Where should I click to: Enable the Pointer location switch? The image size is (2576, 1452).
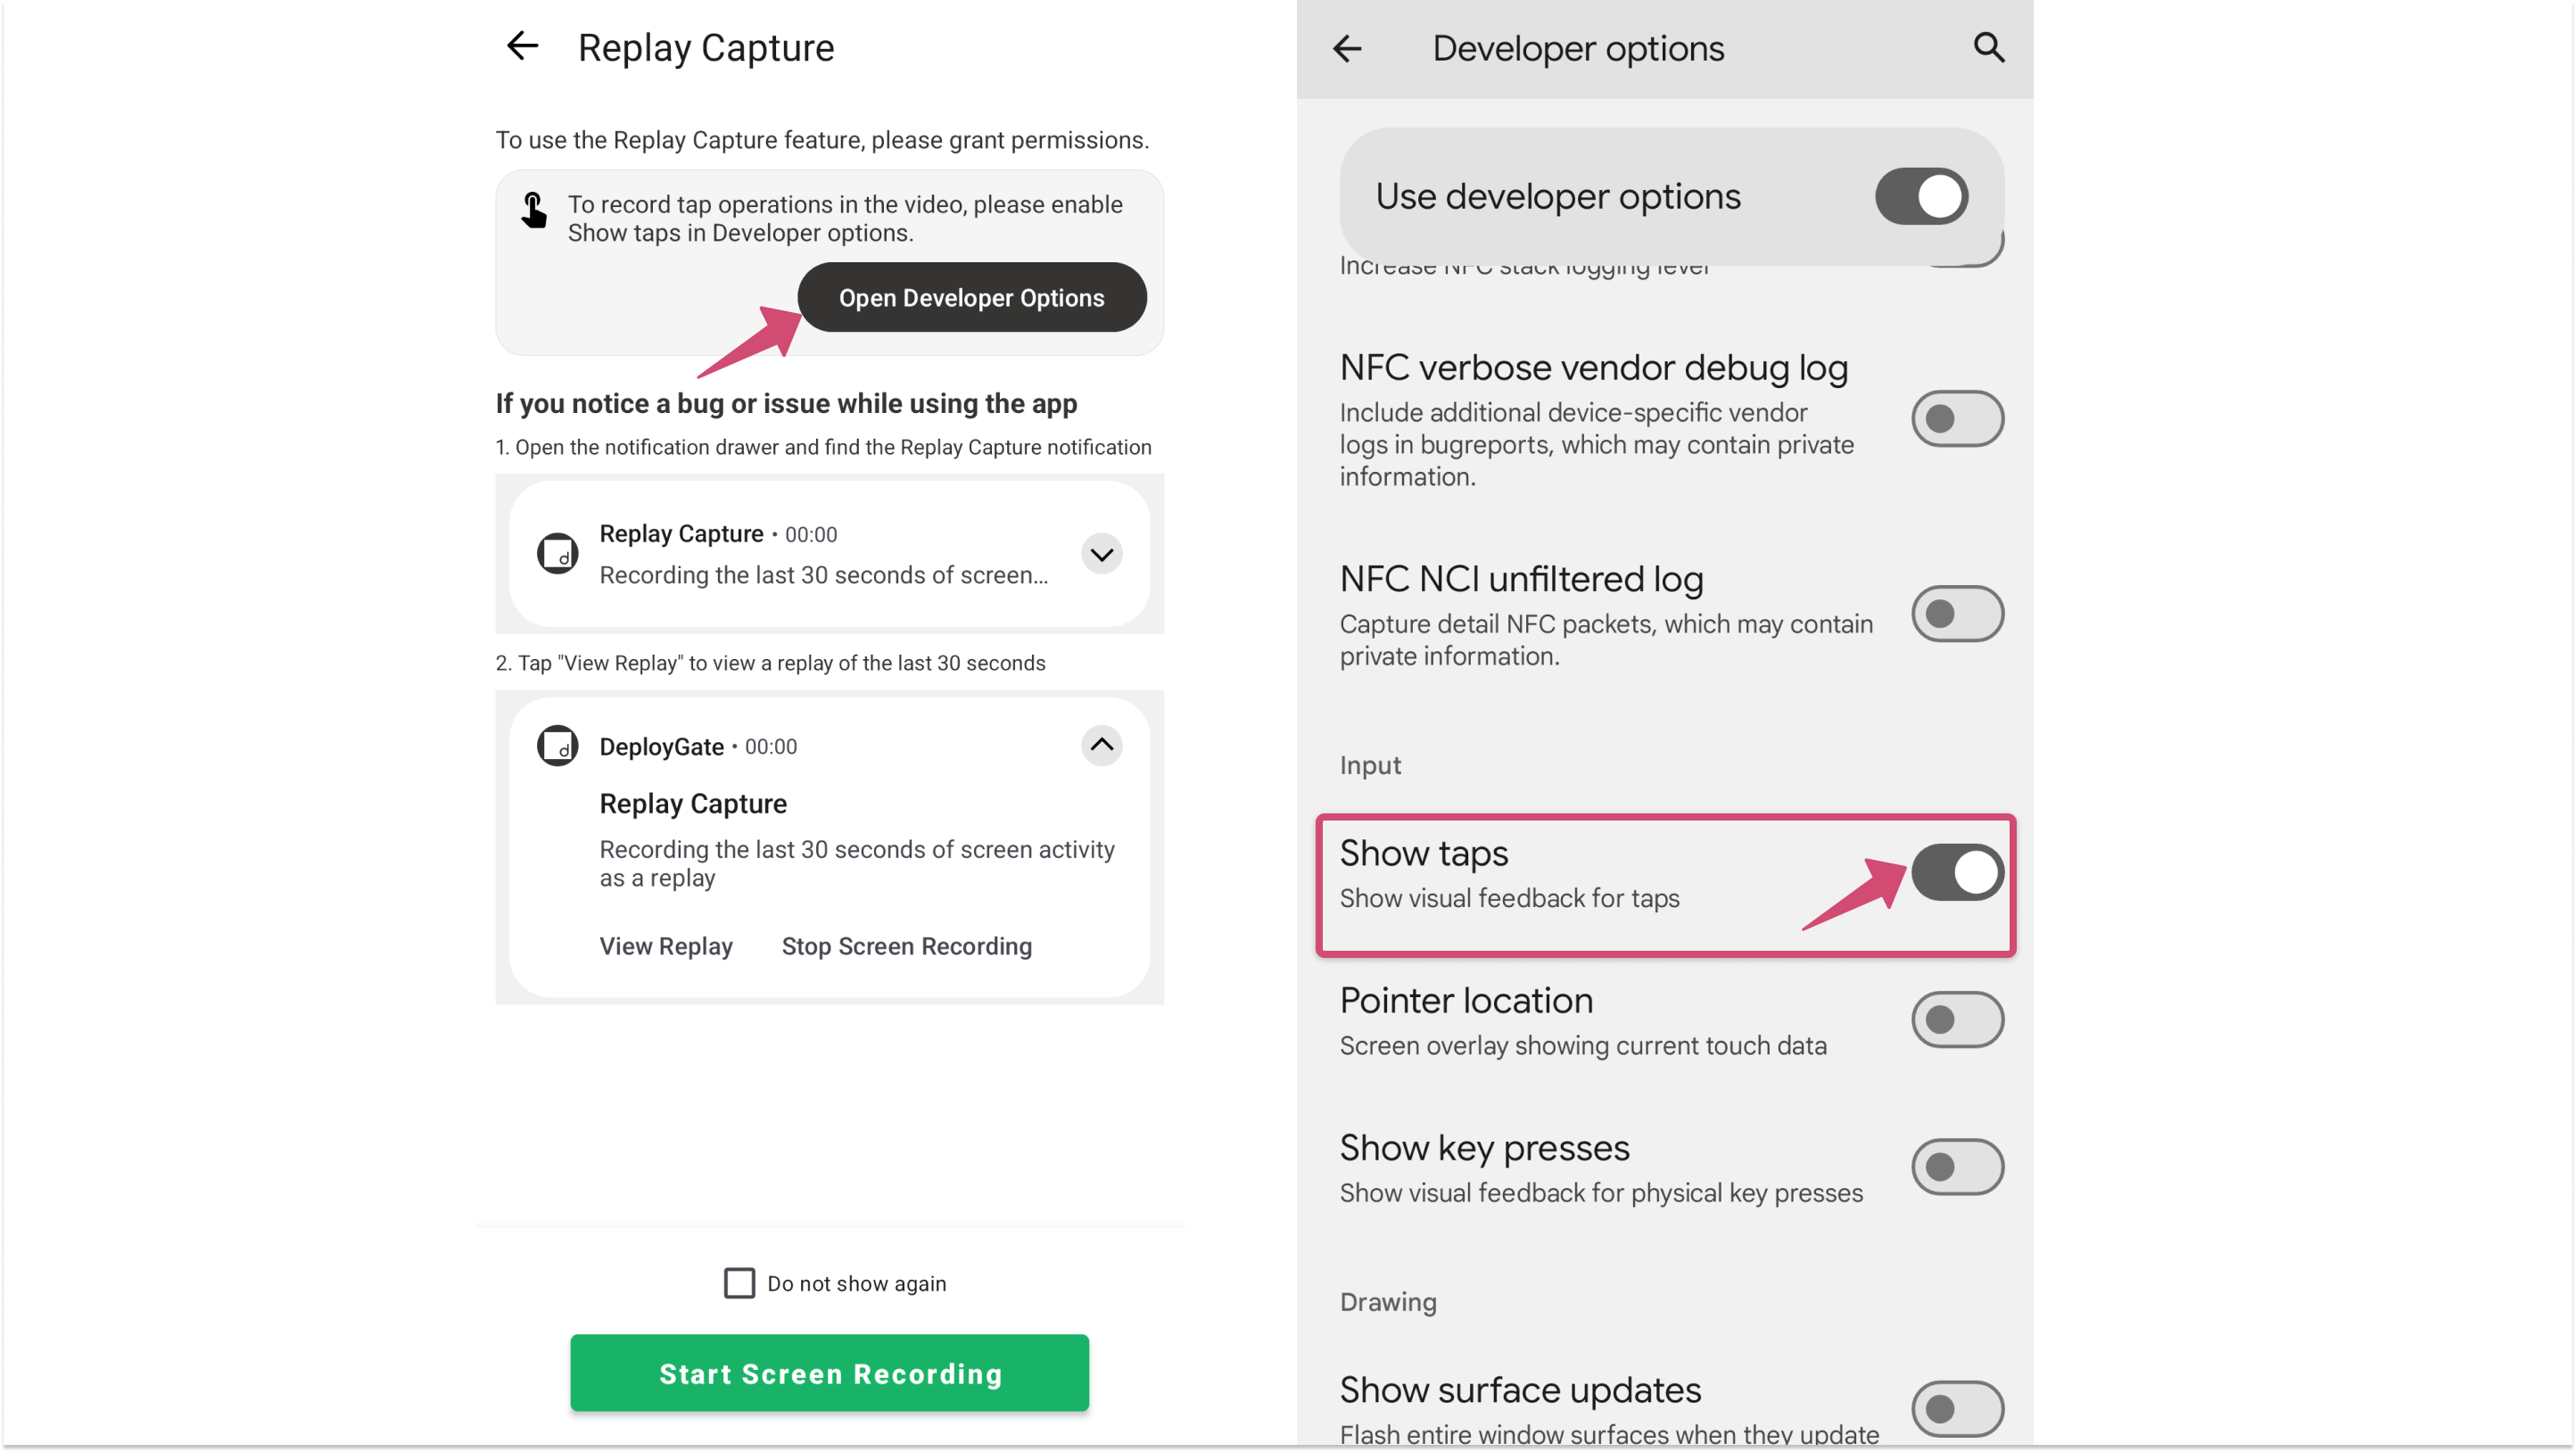pos(1956,1020)
